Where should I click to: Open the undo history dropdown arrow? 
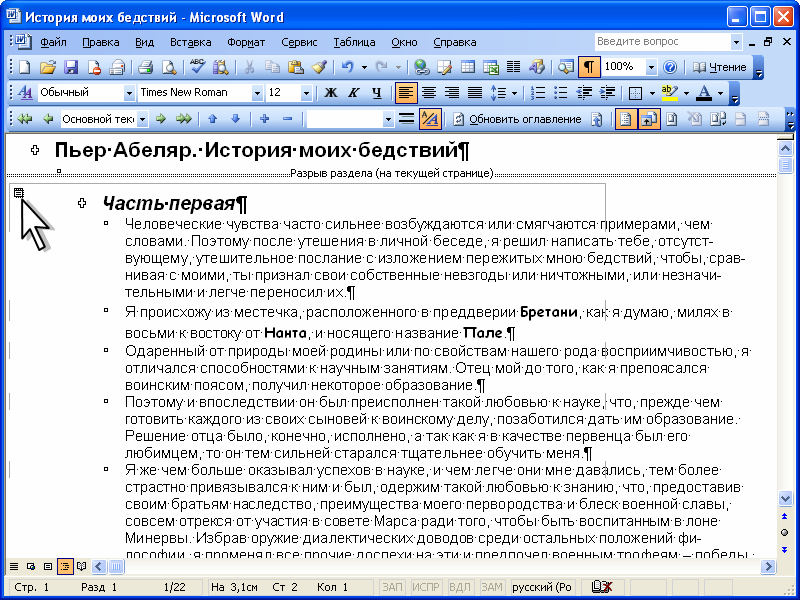364,67
